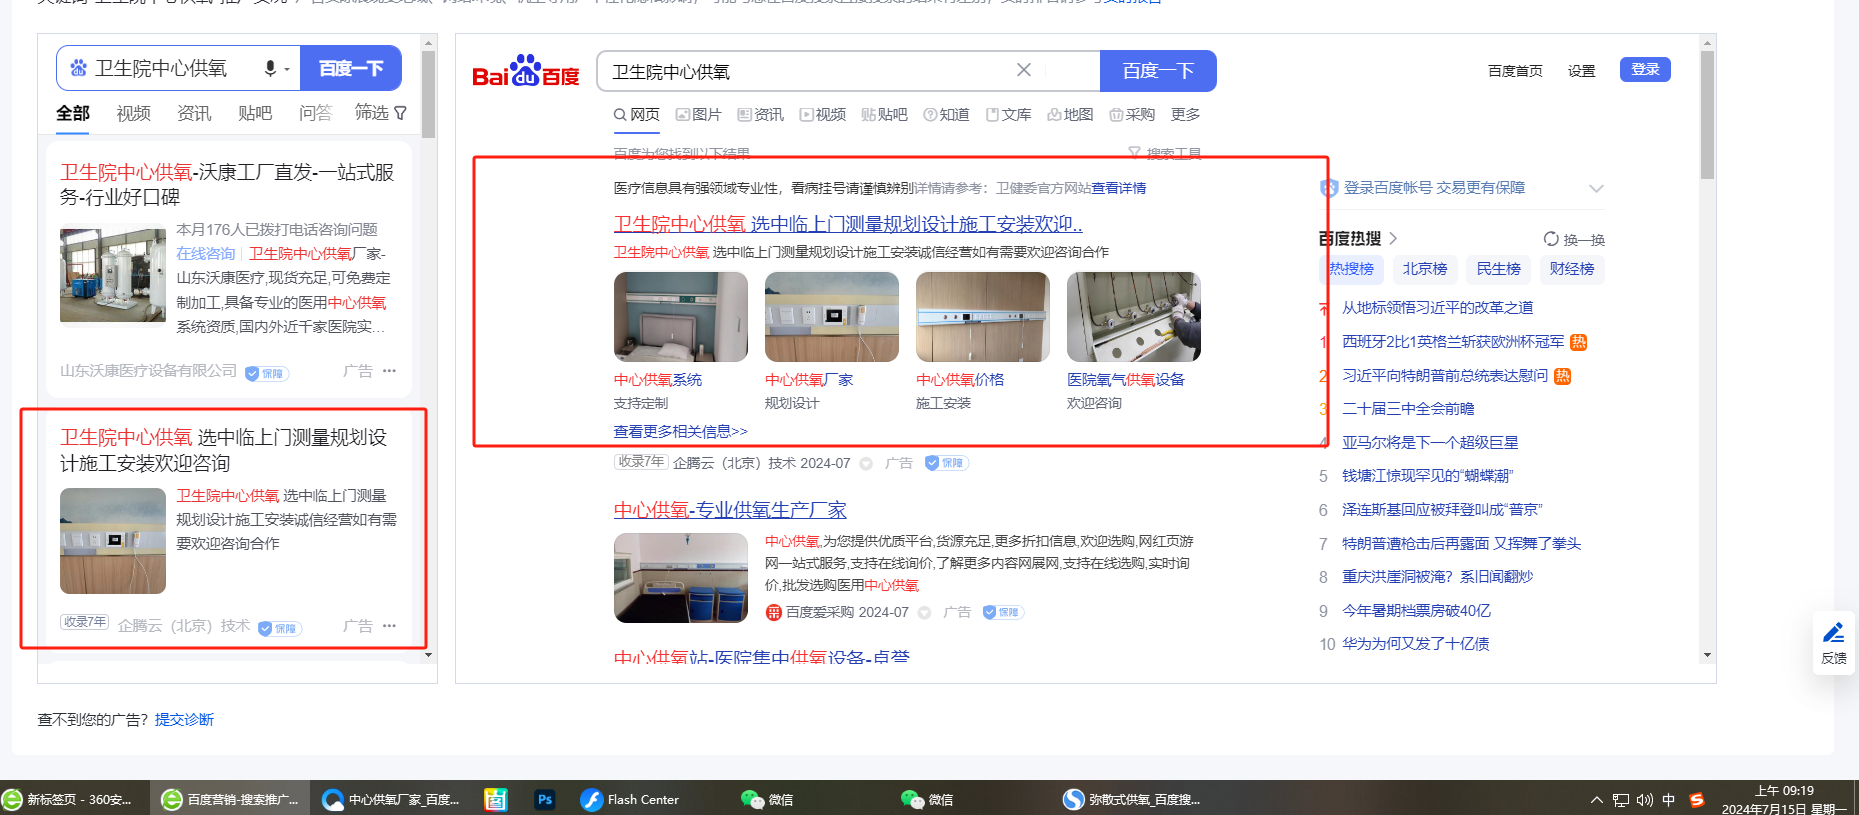Click the Baidu logo in desktop preview
Viewport: 1859px width, 815px height.
coord(526,71)
